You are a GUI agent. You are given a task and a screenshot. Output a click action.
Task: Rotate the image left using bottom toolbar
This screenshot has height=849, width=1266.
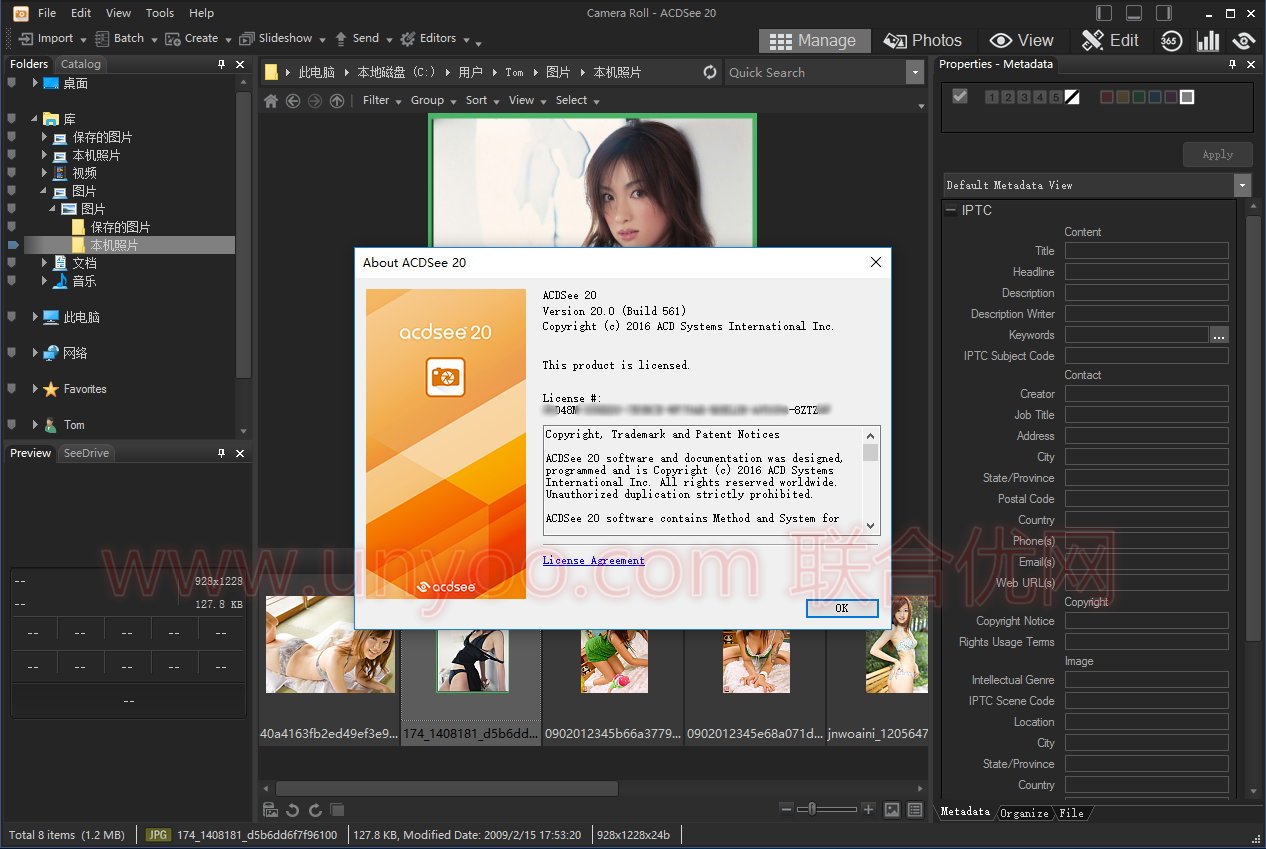pos(293,810)
